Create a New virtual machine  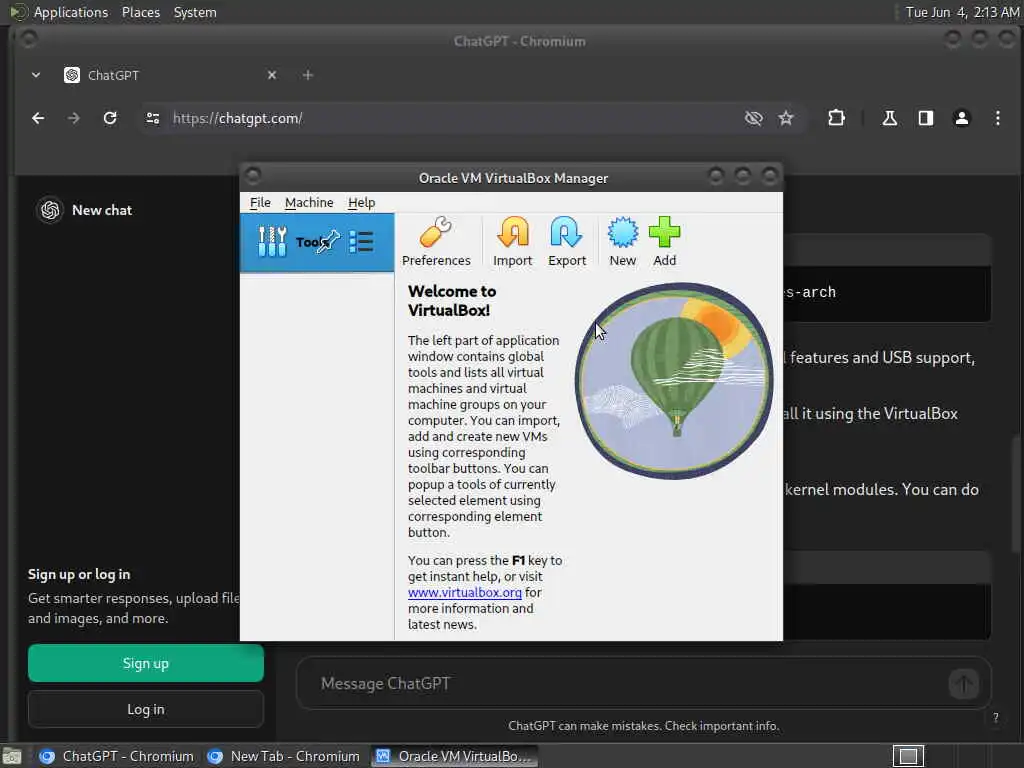coord(622,241)
